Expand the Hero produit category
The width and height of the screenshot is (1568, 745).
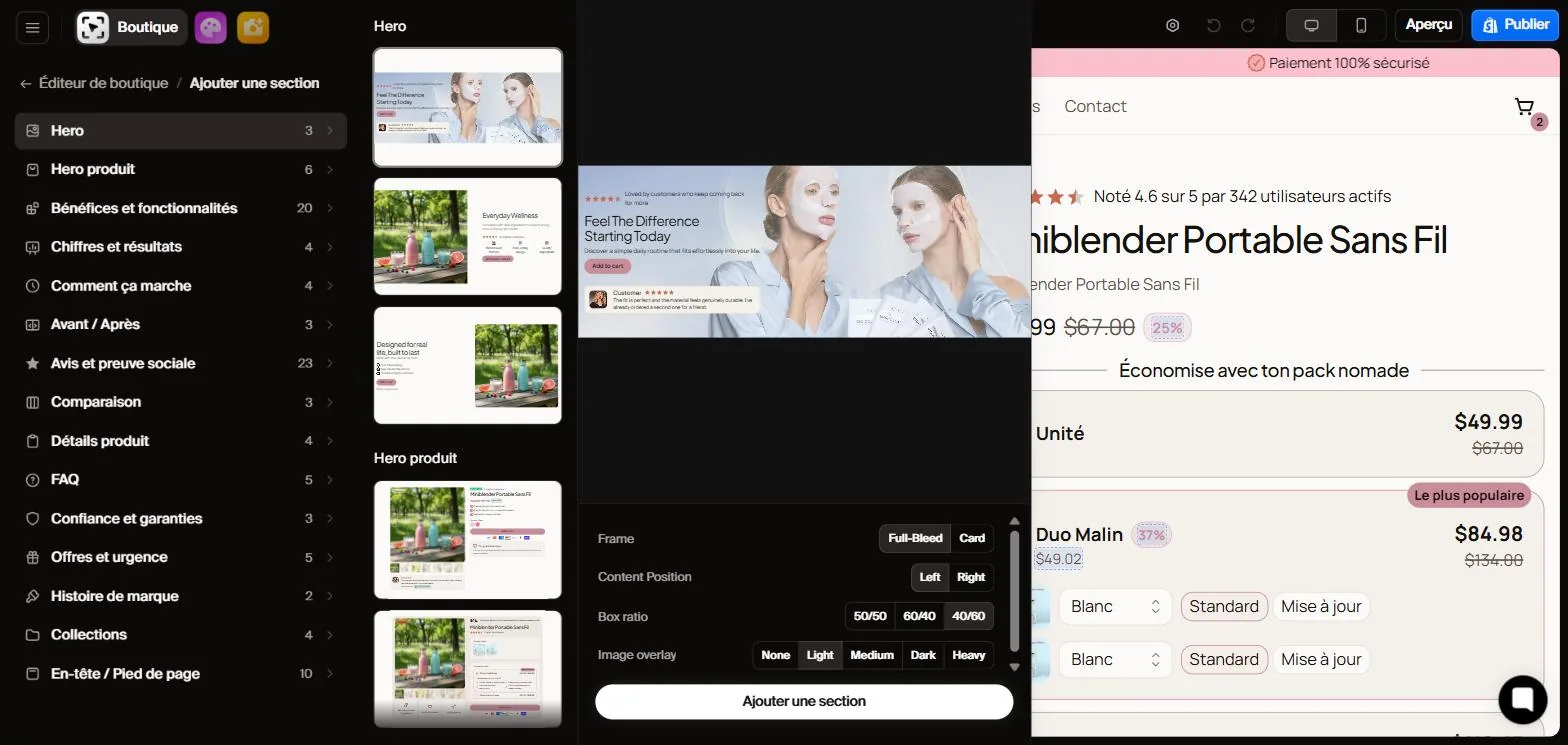(181, 170)
